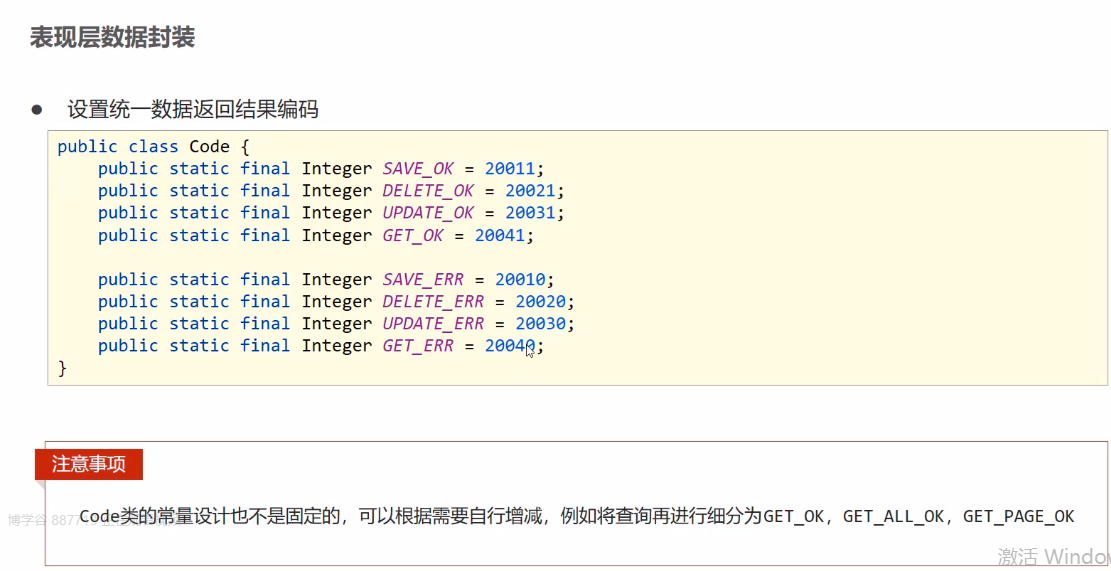Click the red 注意事项 label

point(89,464)
